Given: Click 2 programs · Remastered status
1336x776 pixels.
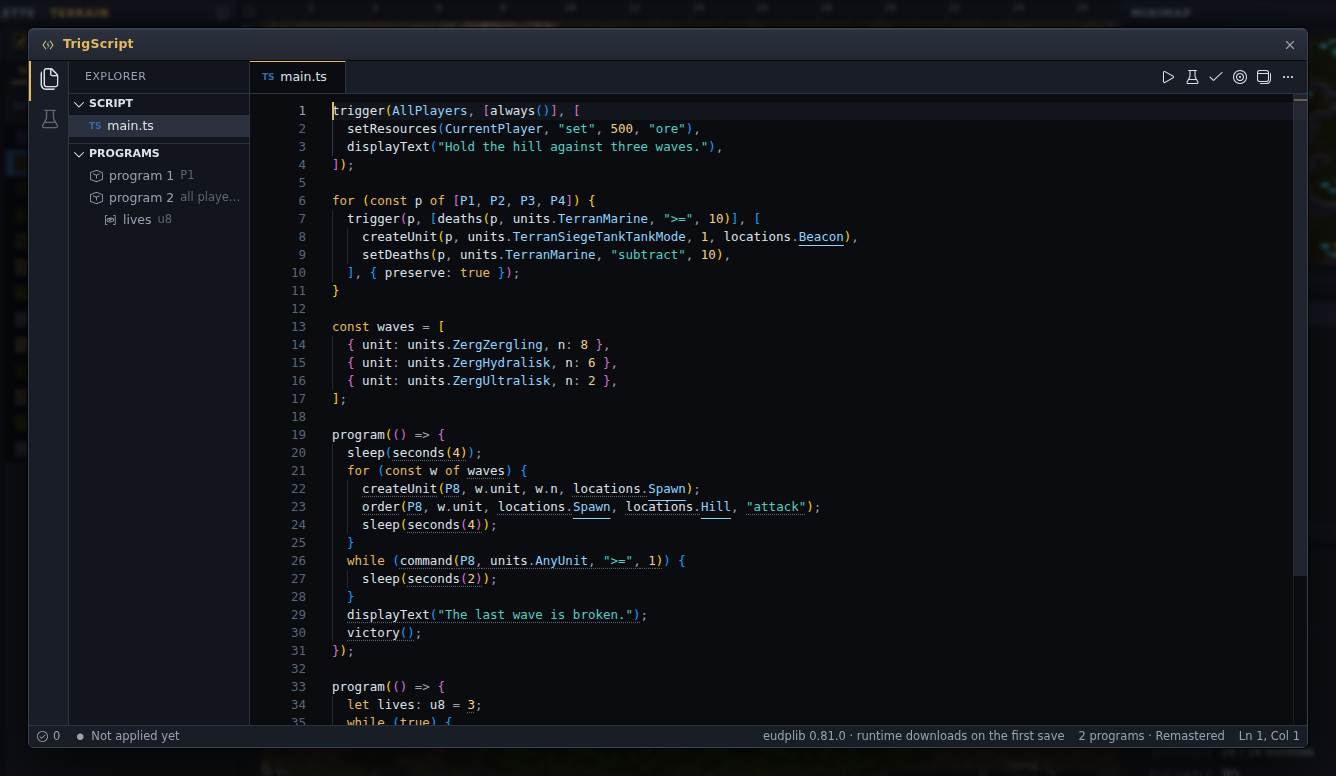Looking at the screenshot, I should pos(1151,736).
